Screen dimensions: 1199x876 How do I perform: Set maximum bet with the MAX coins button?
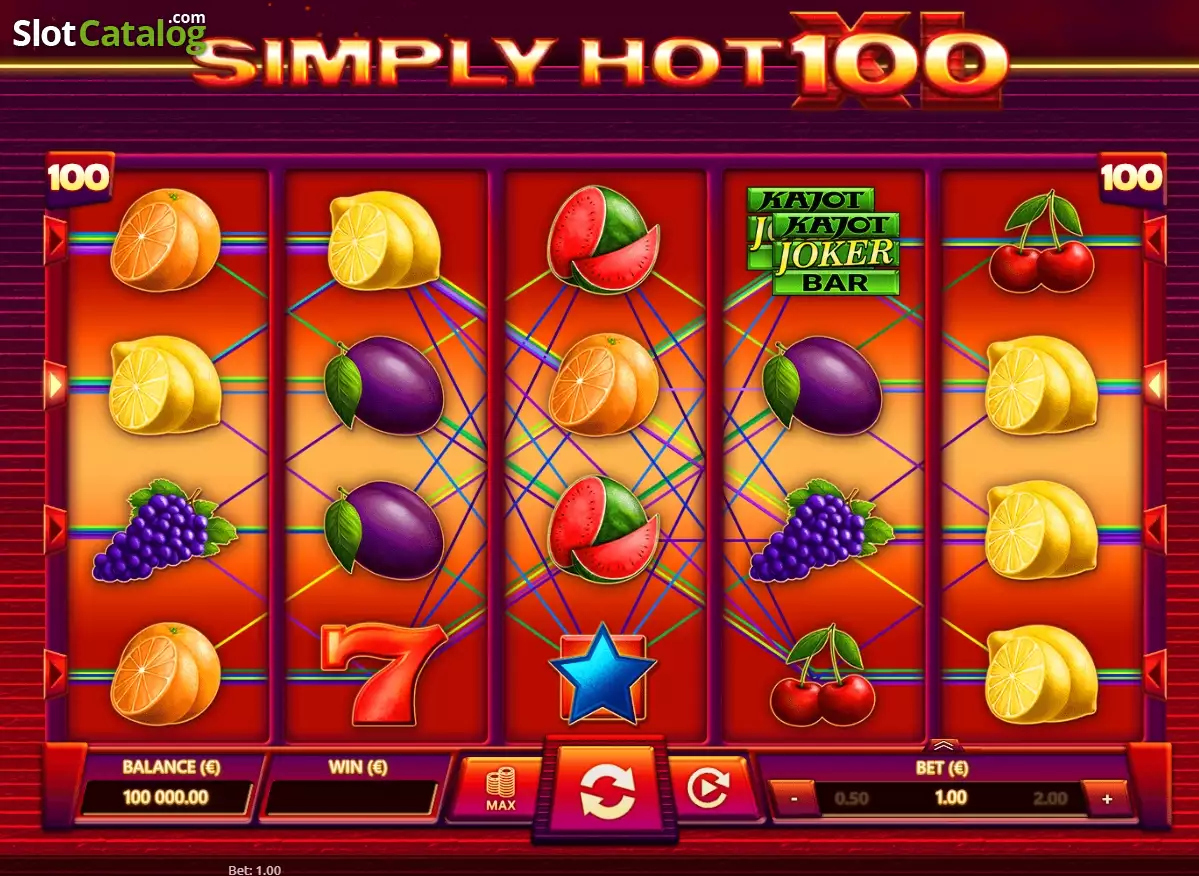coord(501,790)
